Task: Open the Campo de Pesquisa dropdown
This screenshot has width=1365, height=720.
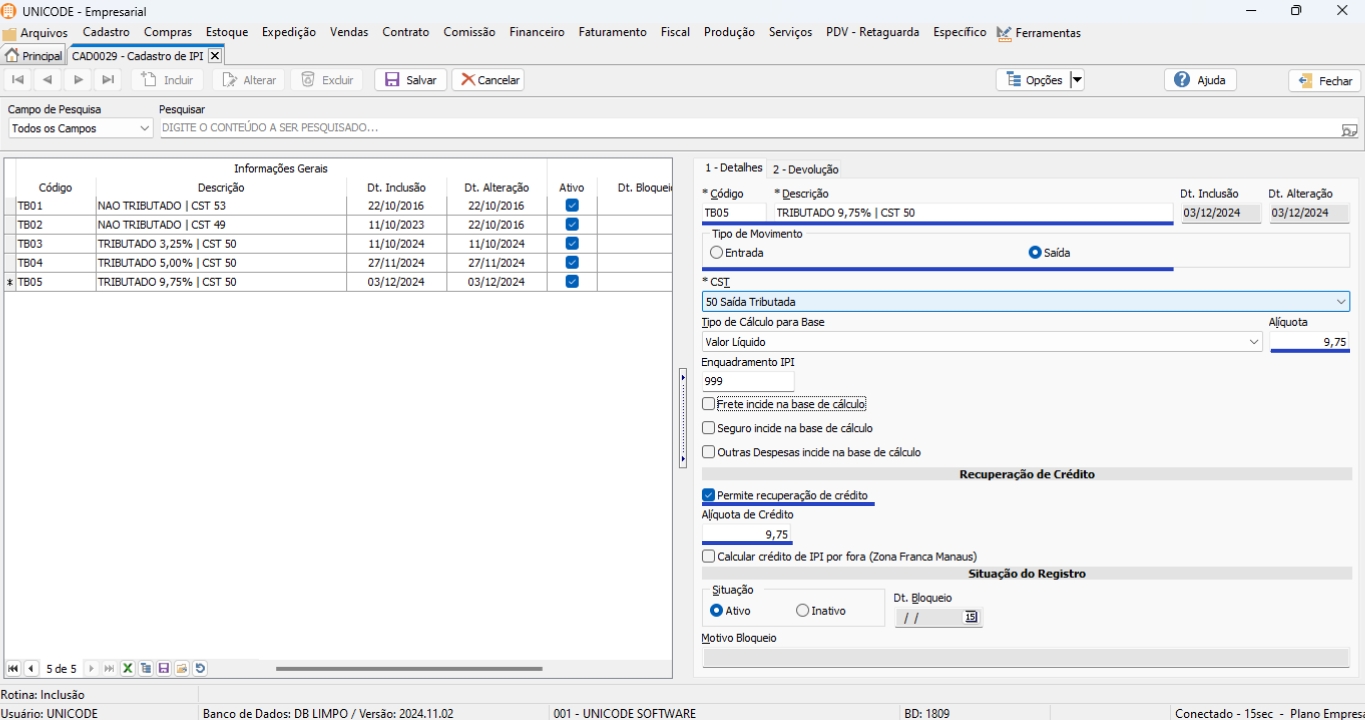Action: (144, 129)
